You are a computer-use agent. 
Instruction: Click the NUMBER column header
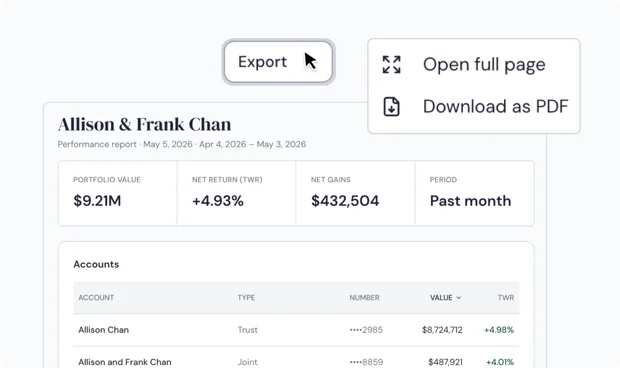[364, 298]
